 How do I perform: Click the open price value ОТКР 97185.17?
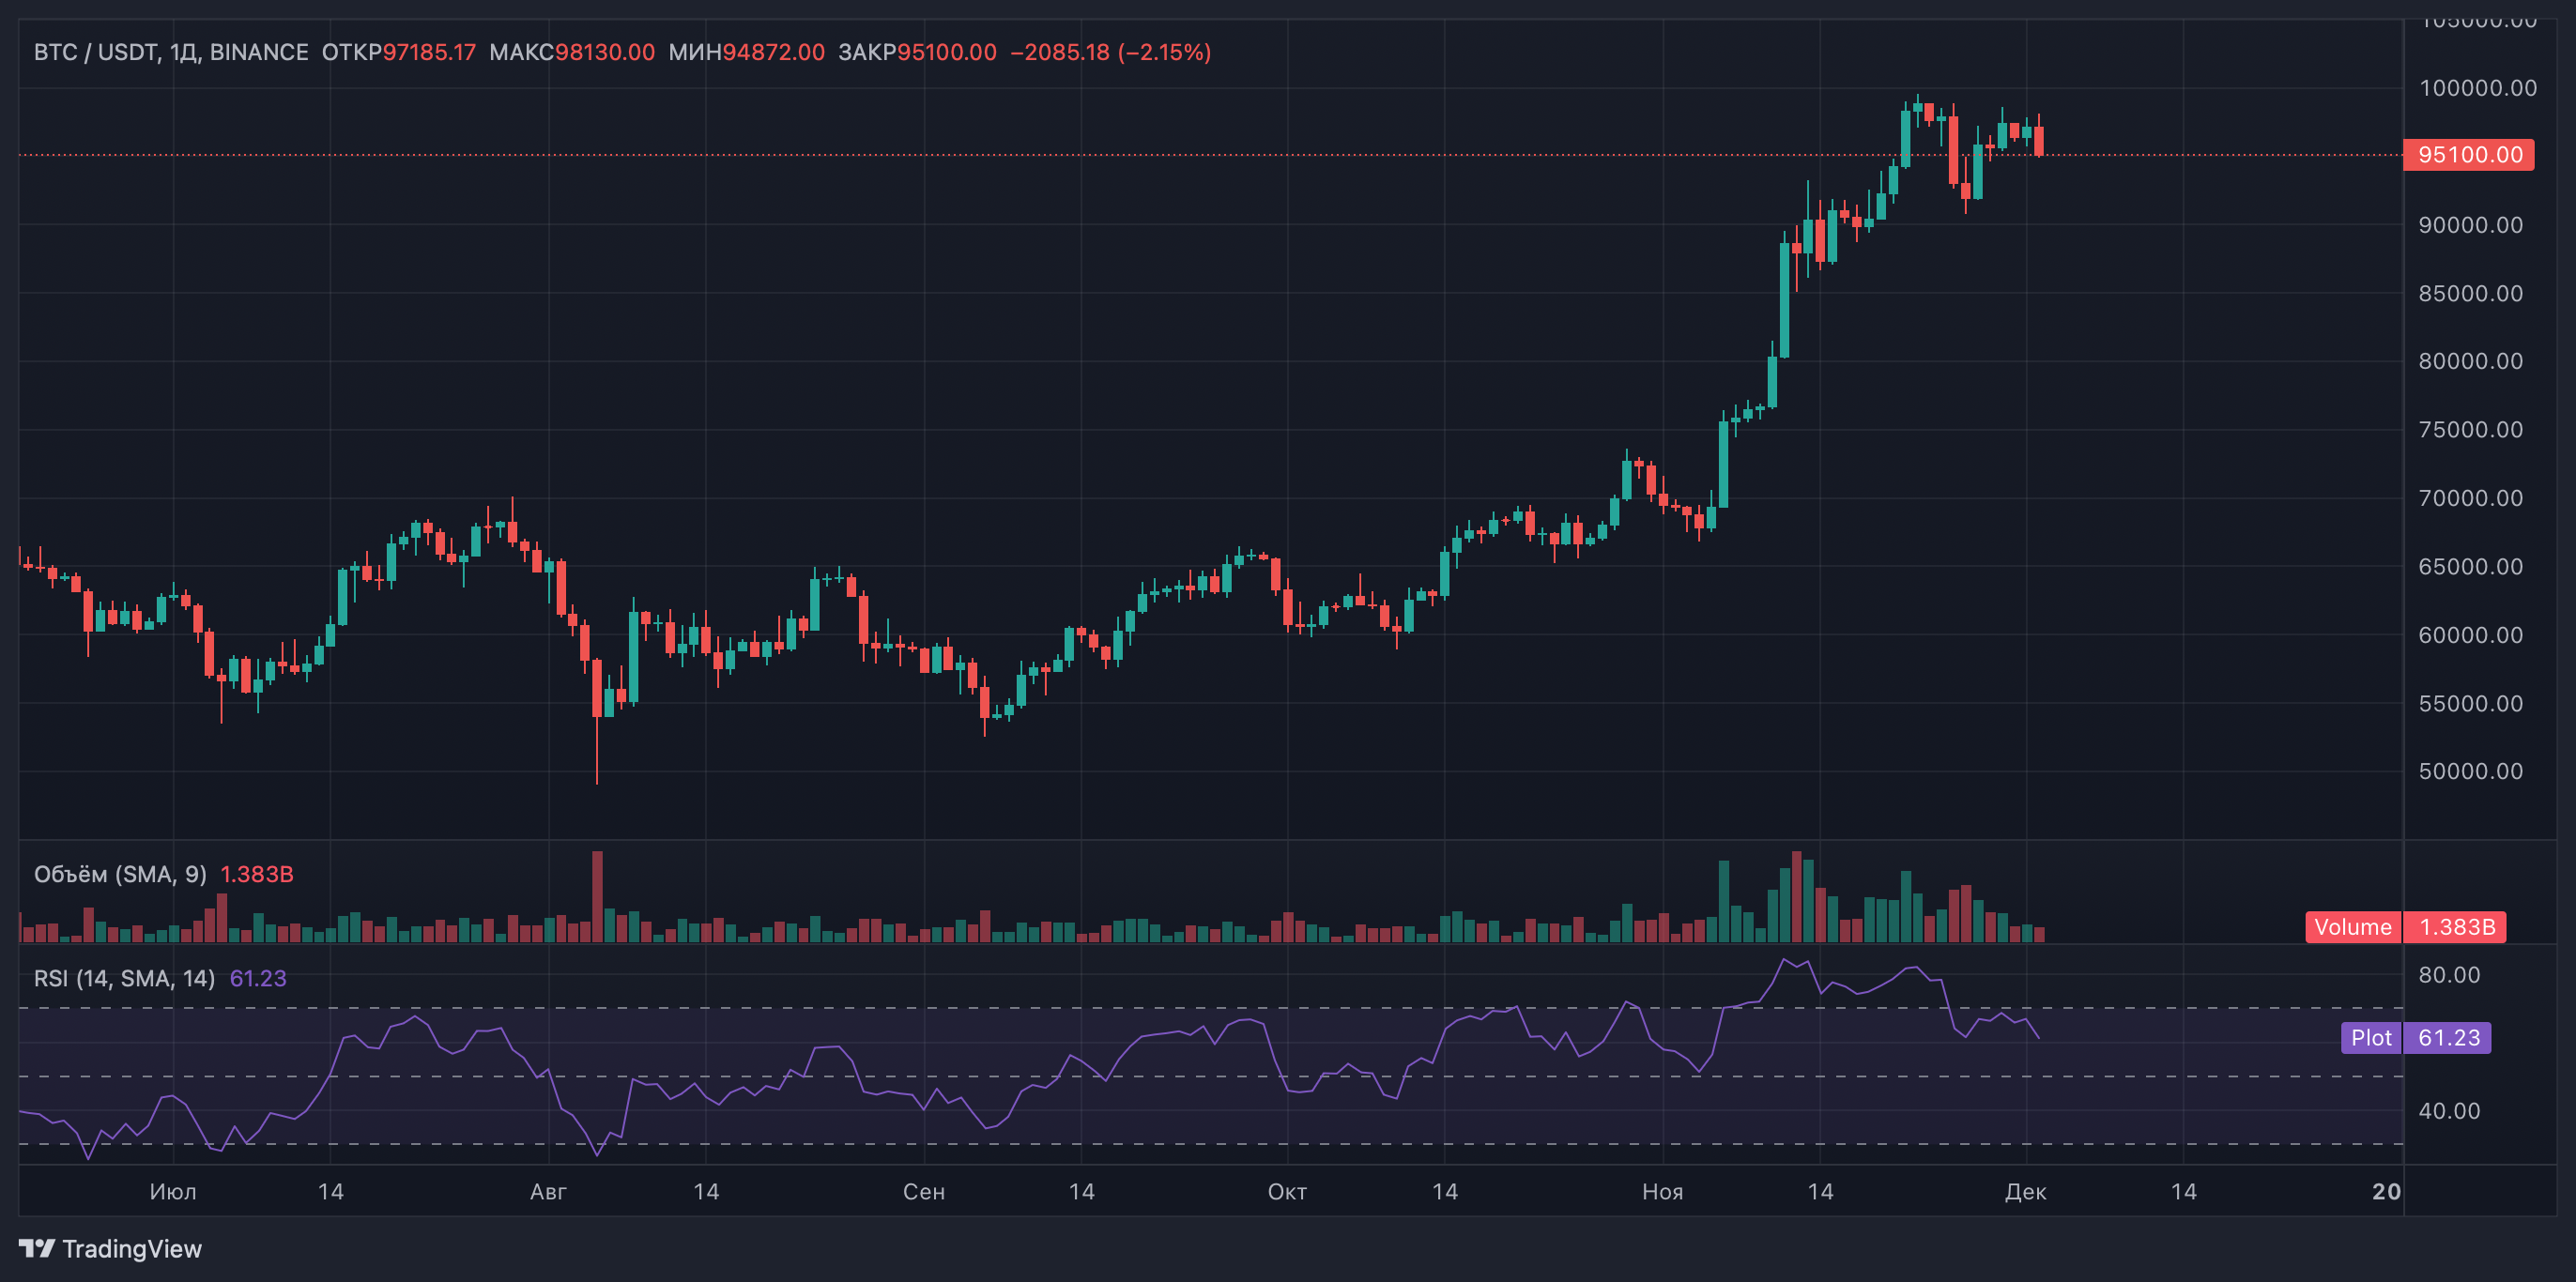(399, 52)
